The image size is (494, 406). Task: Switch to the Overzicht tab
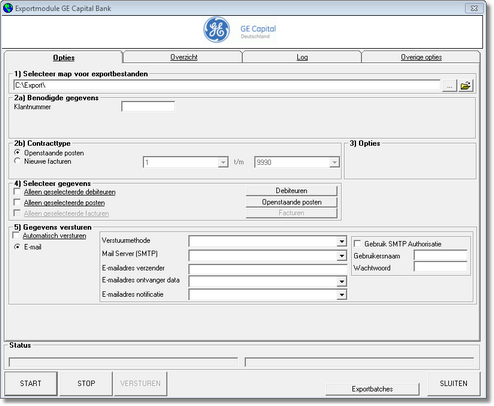click(x=184, y=57)
